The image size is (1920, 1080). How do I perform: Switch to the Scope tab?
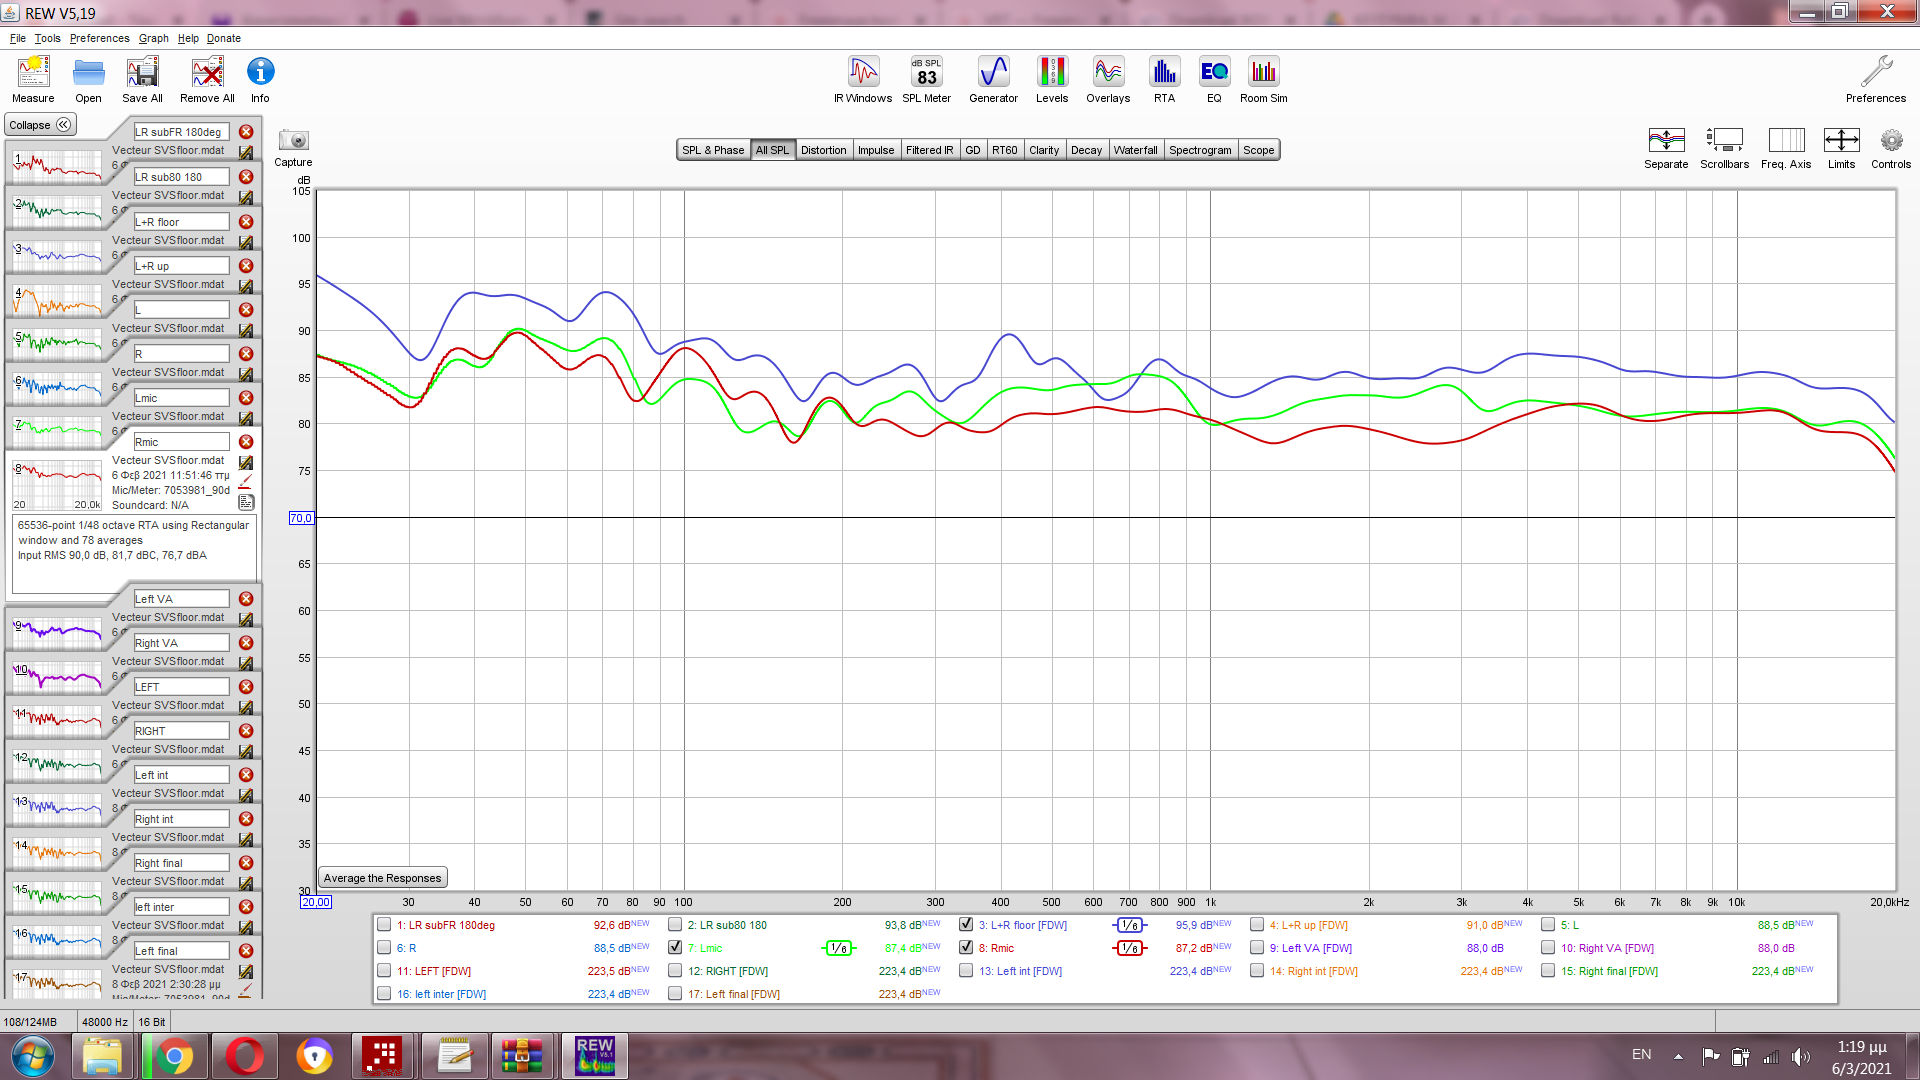[x=1258, y=150]
